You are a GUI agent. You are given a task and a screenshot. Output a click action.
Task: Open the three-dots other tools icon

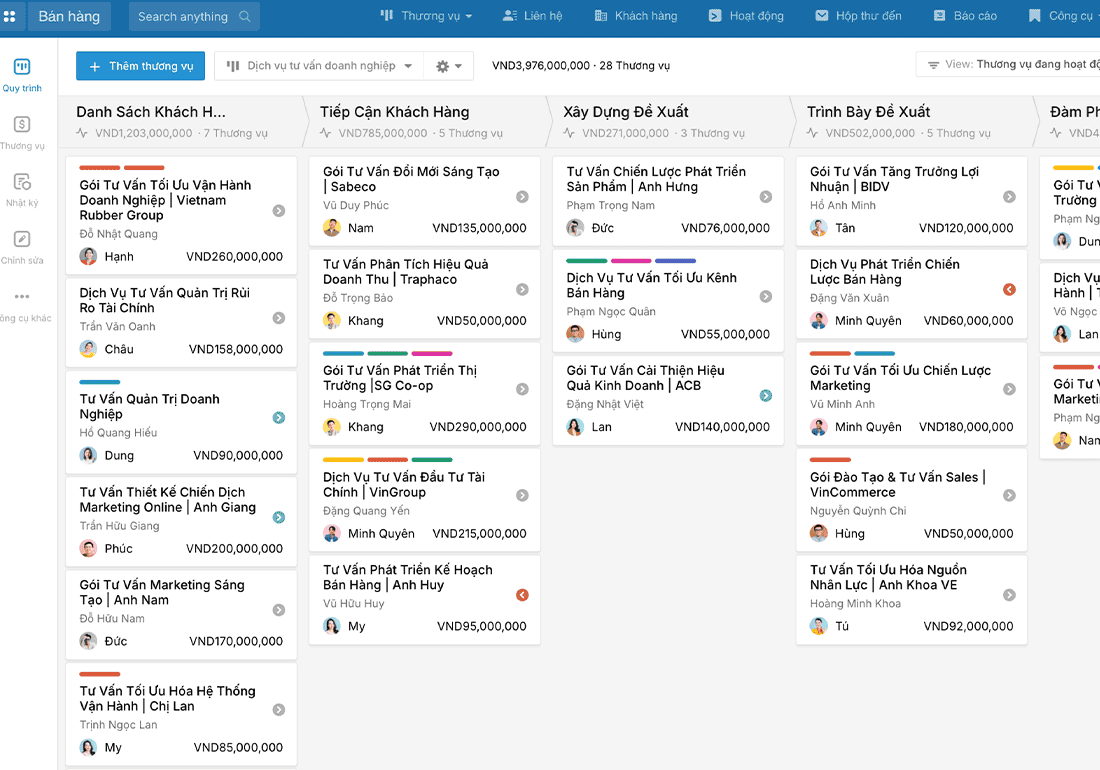click(22, 297)
